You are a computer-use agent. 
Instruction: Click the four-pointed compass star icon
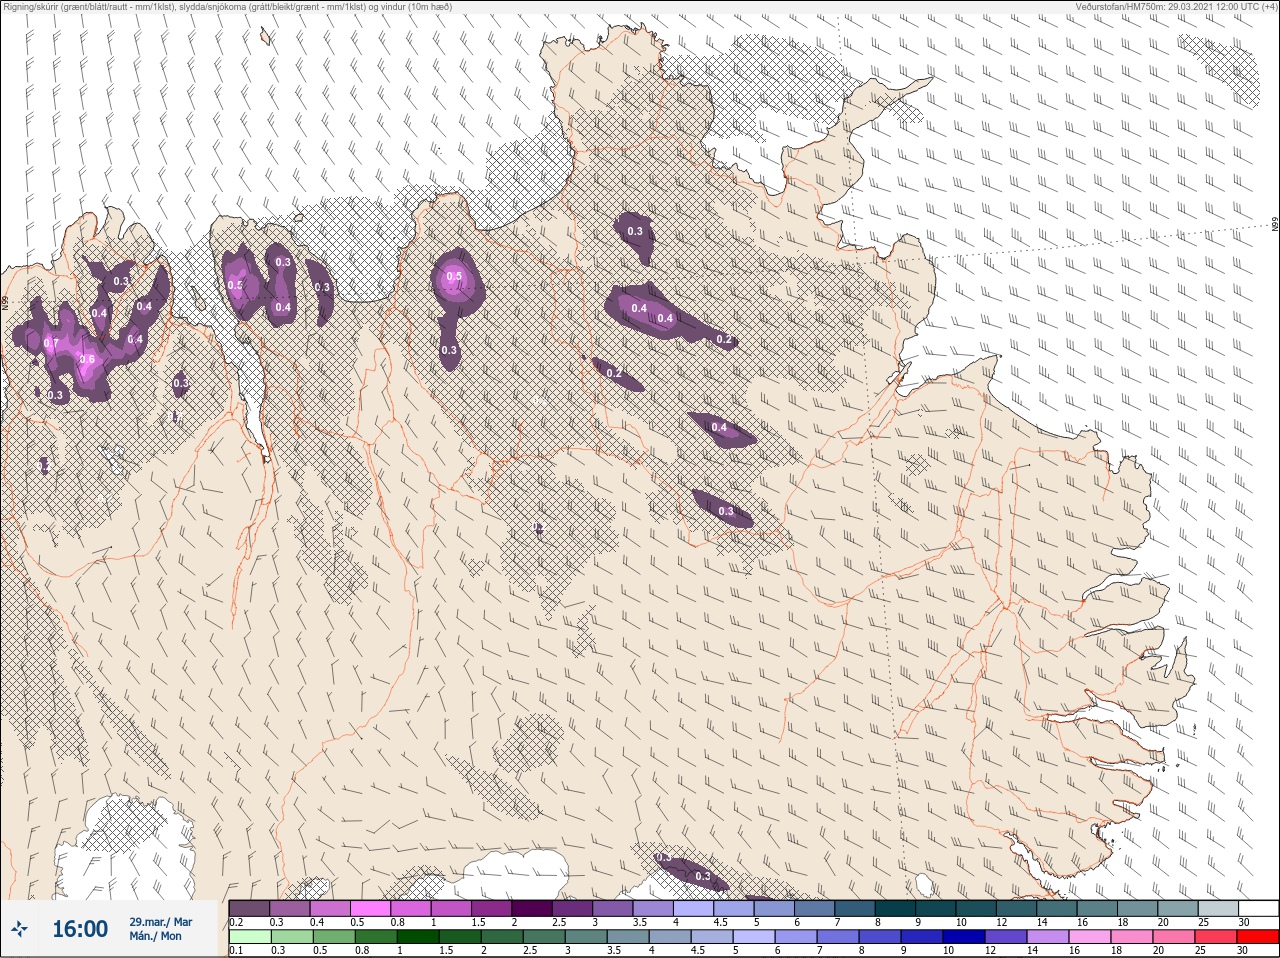click(x=20, y=929)
